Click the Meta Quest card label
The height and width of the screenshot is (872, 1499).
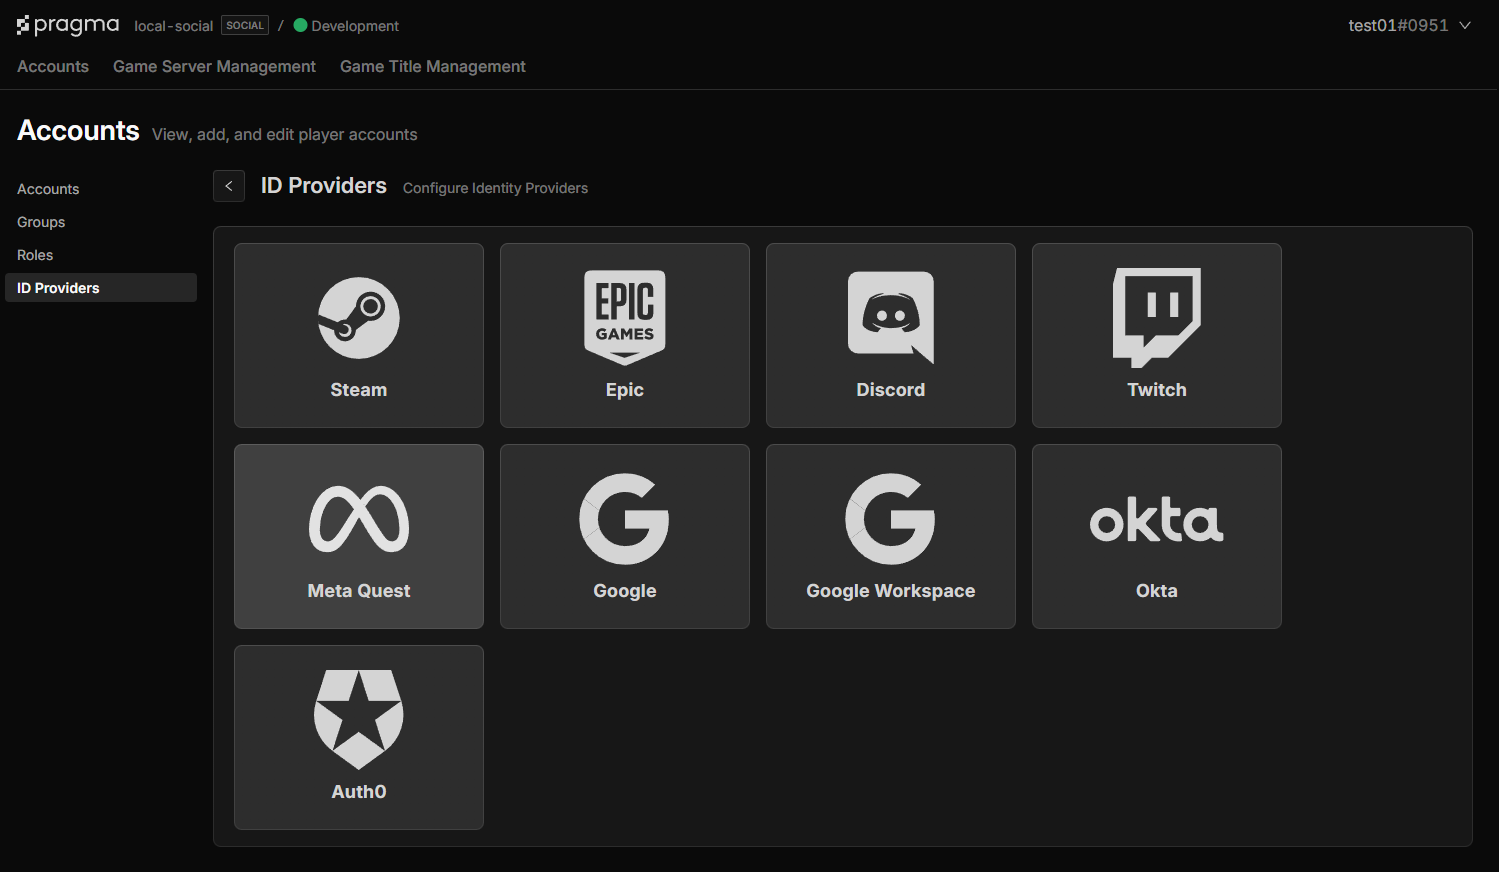pos(359,591)
